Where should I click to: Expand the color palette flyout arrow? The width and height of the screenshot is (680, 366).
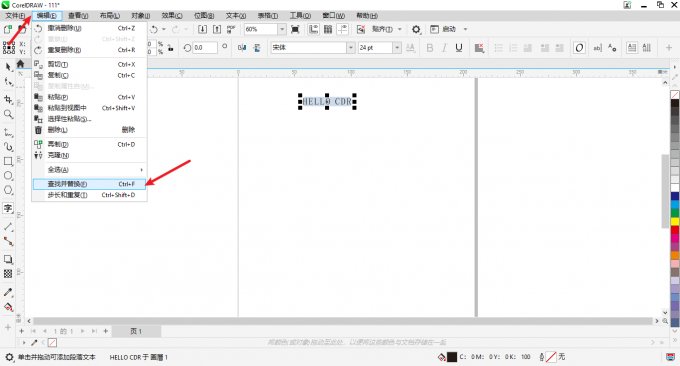pos(675,67)
